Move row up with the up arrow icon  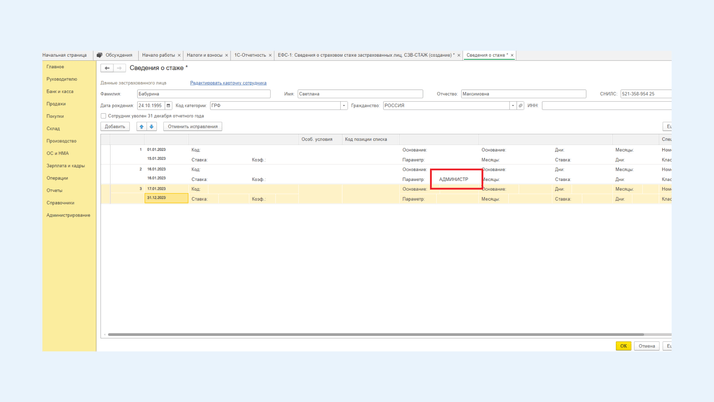142,127
